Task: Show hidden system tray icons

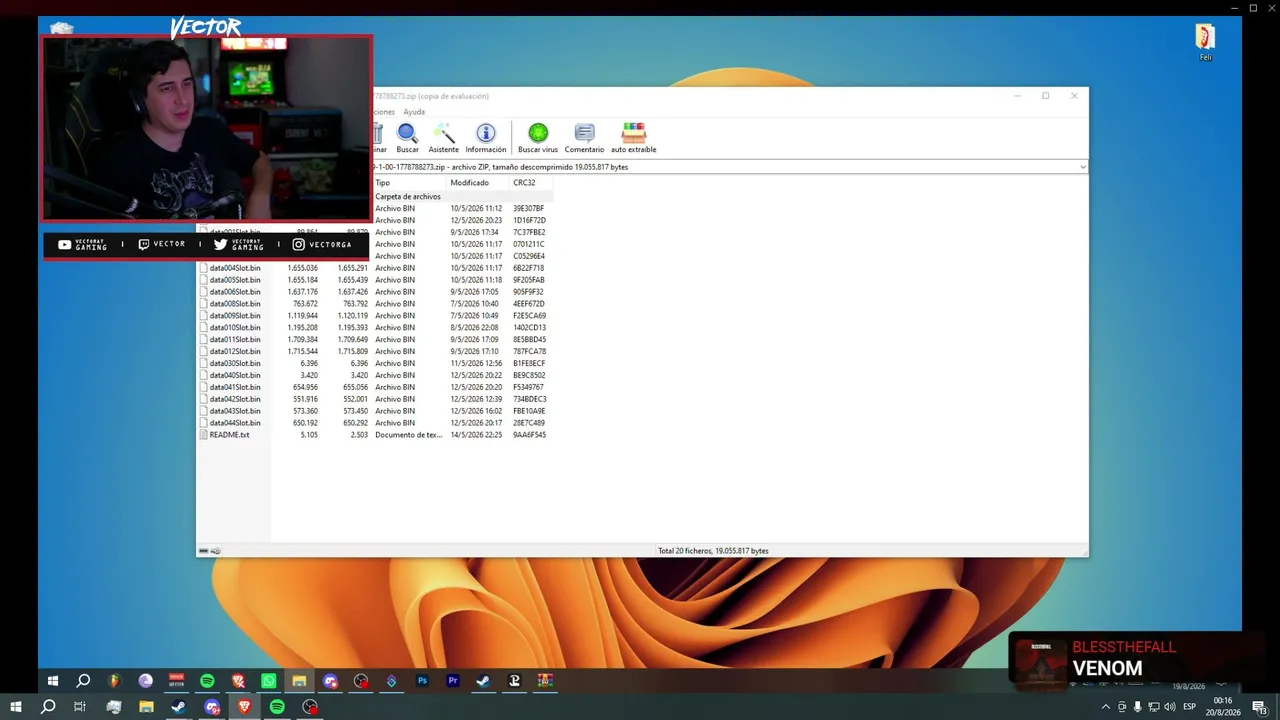Action: [1105, 707]
